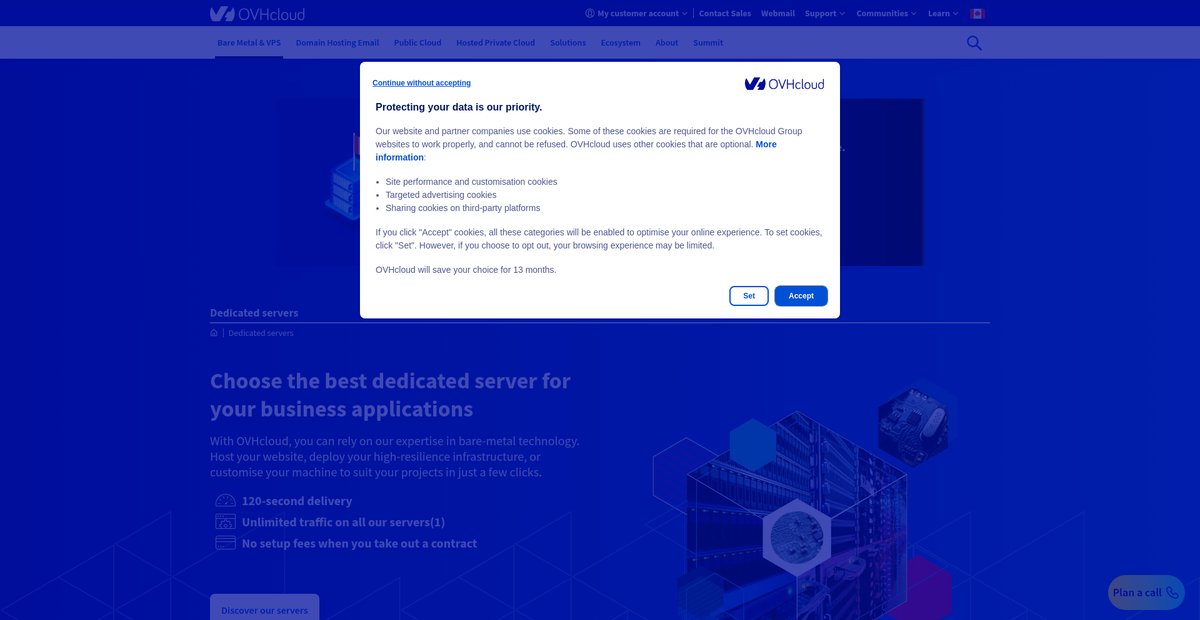The height and width of the screenshot is (620, 1200).
Task: Click Discover our servers button
Action: [265, 608]
